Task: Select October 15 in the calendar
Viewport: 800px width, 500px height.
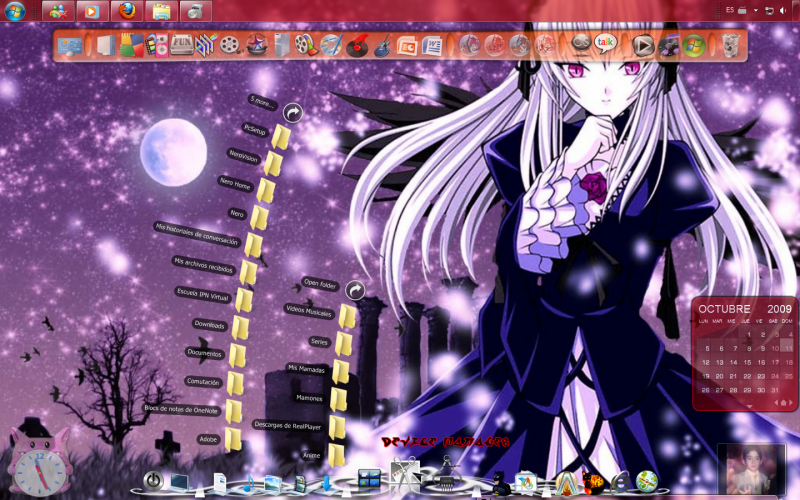Action: point(747,362)
